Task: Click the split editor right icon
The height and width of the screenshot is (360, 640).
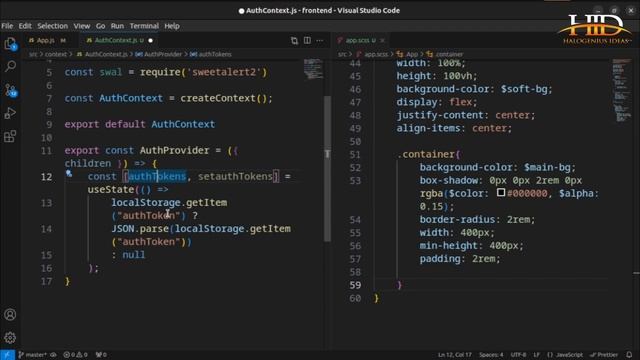Action: pyautogui.click(x=307, y=40)
